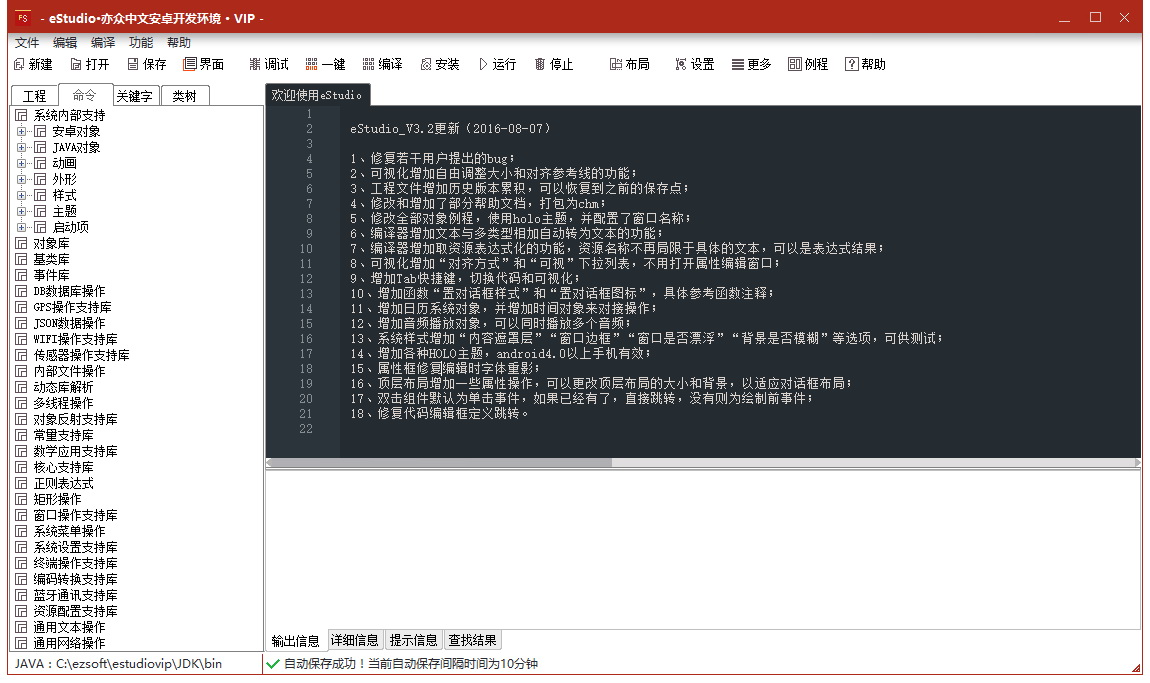Expand the JAVA对象 tree node
Viewport: 1150px width, 683px height.
pyautogui.click(x=21, y=147)
